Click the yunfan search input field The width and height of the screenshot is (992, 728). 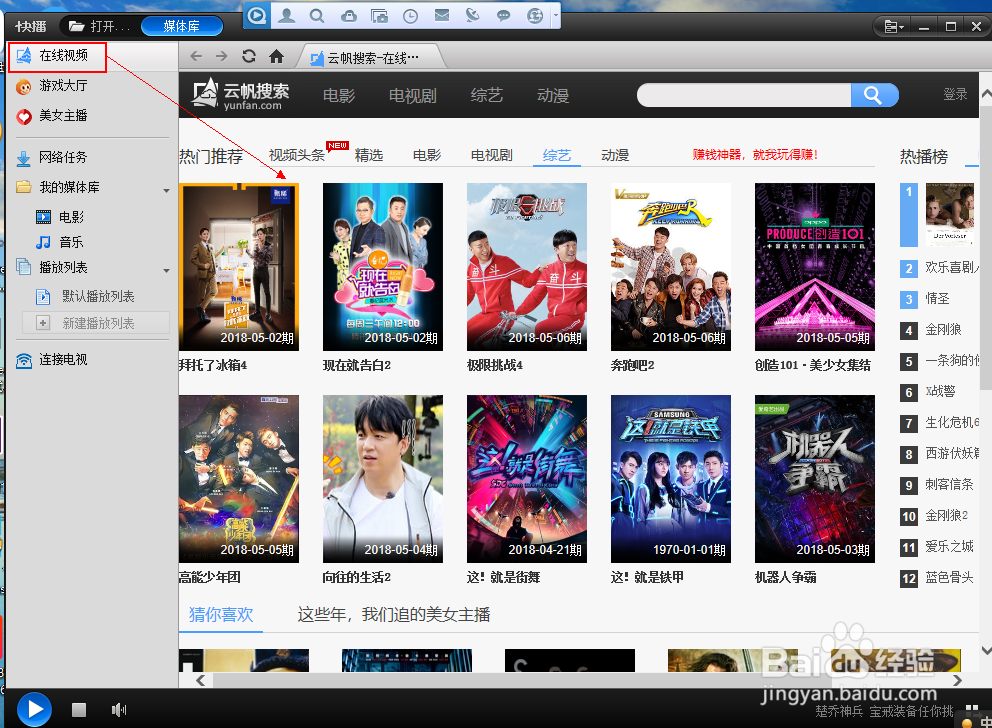[x=744, y=96]
